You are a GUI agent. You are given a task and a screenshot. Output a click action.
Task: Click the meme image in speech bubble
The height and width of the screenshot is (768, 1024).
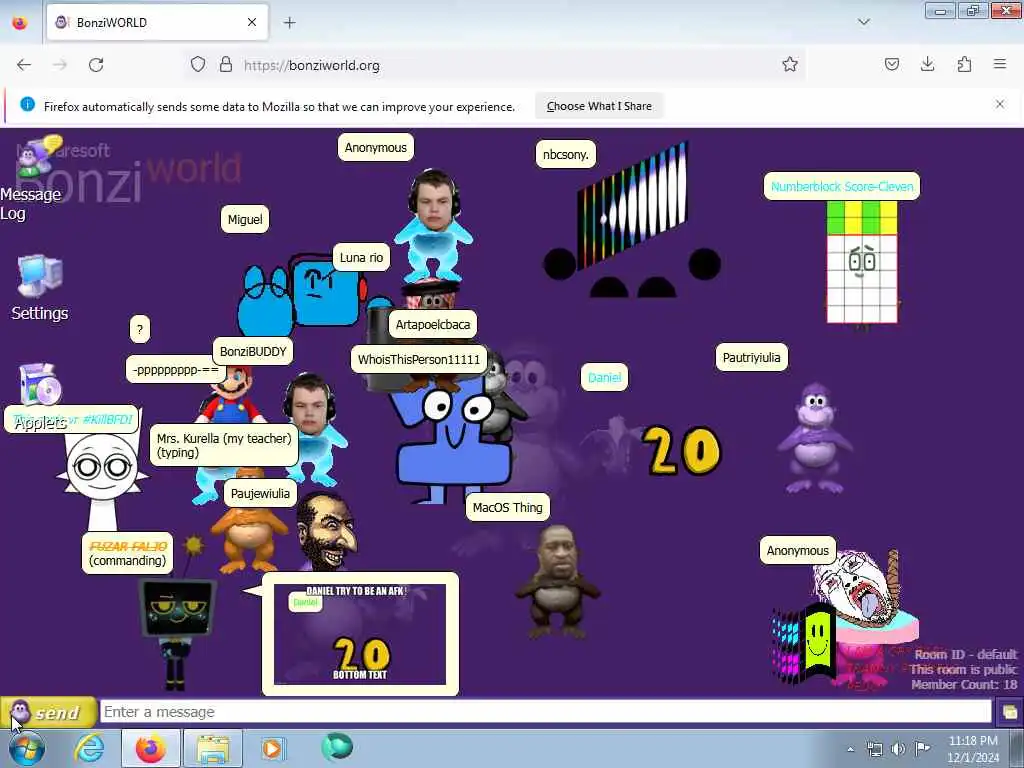(x=360, y=633)
